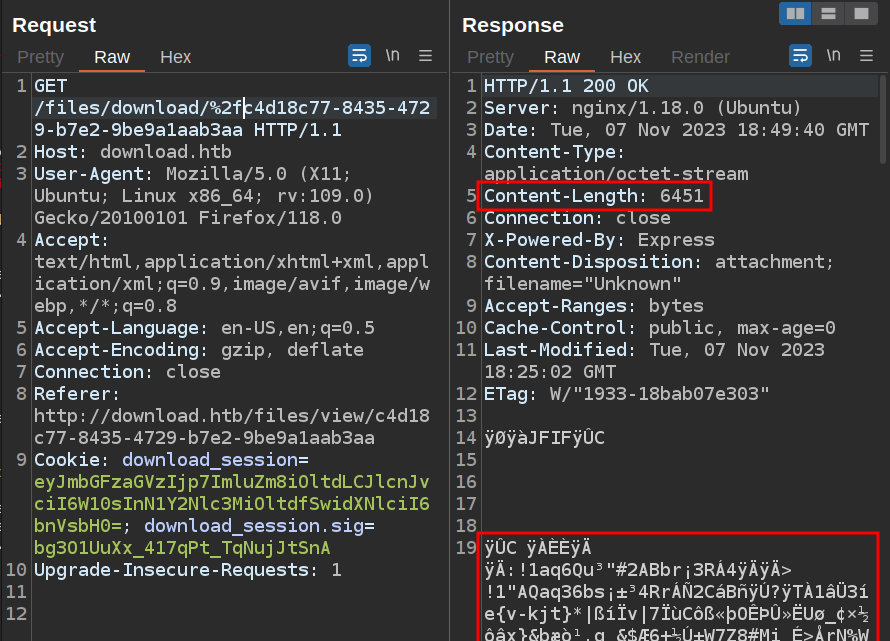Toggle word wrap in the Request panel
The height and width of the screenshot is (641, 890).
[x=359, y=56]
